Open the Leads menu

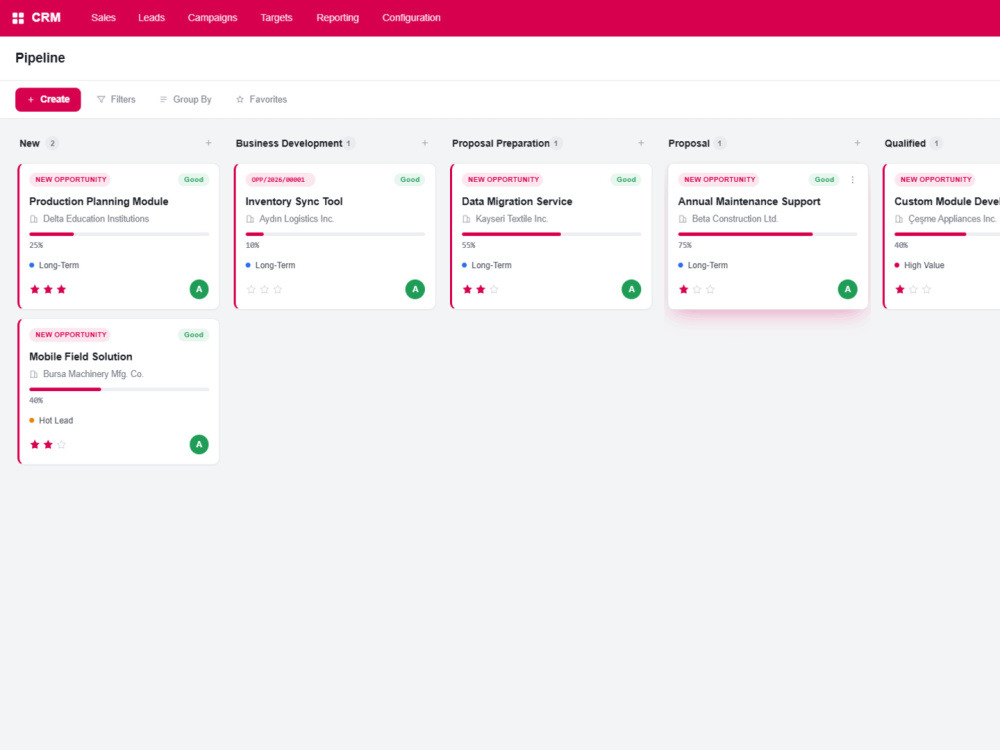pos(151,18)
